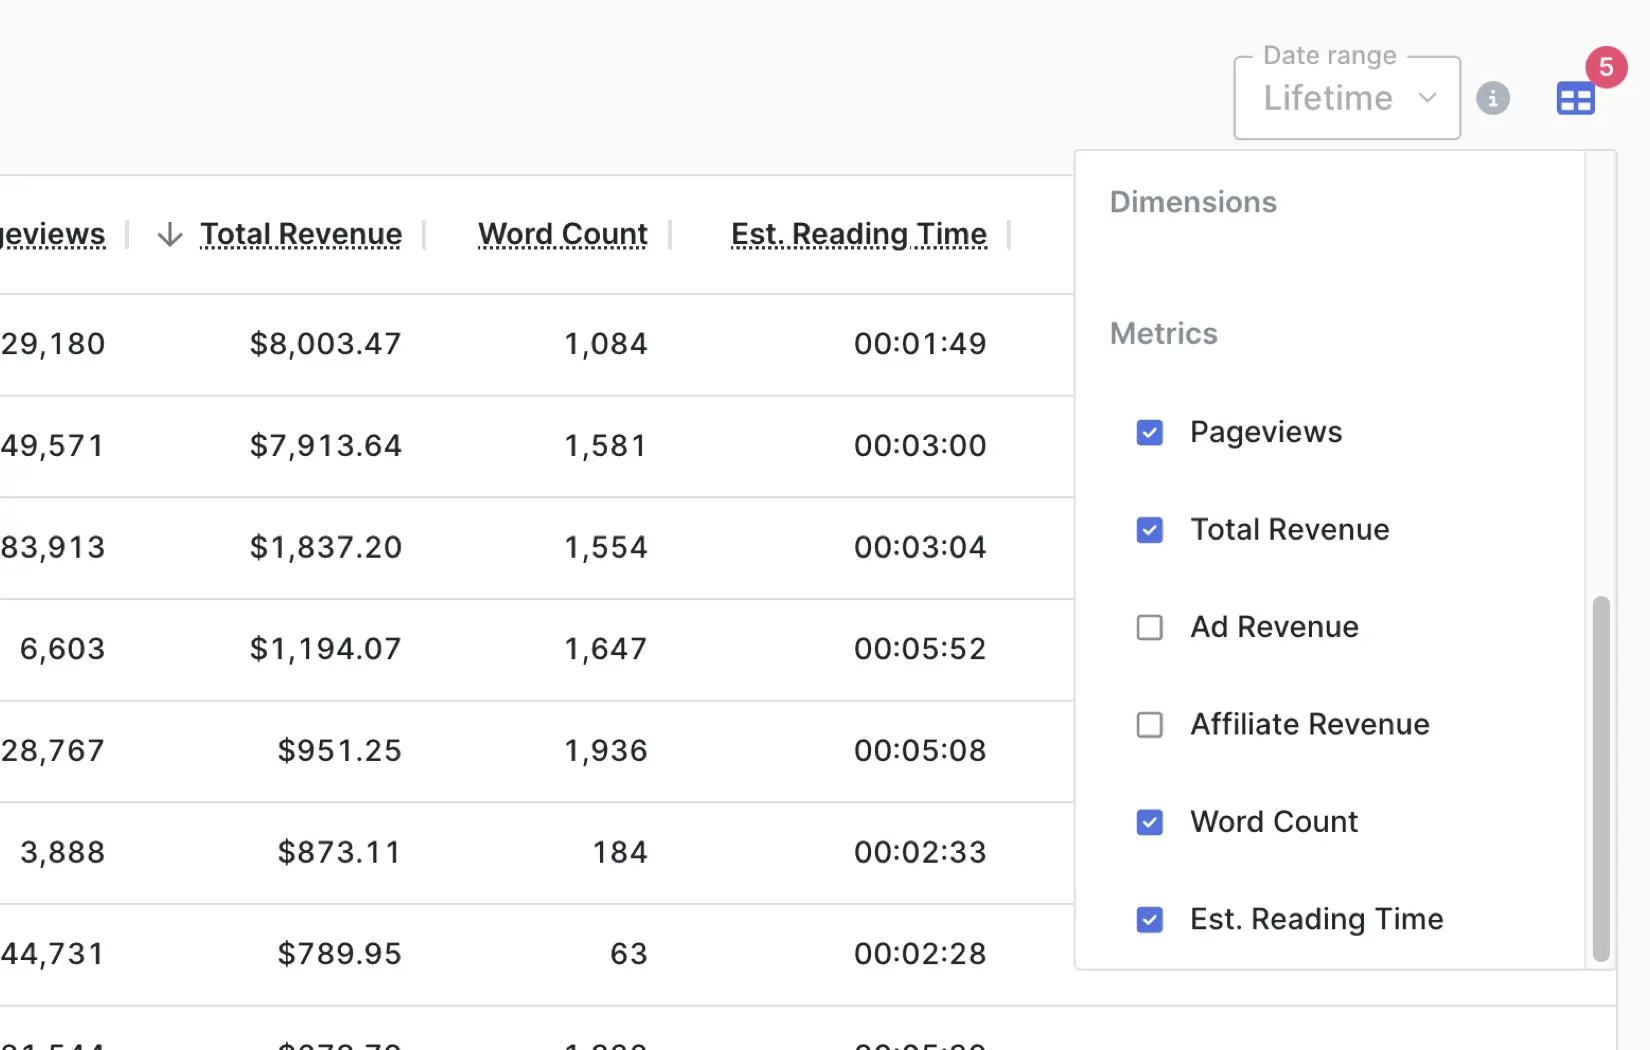
Task: Click the descending sort arrow on Total Revenue
Action: coord(170,235)
